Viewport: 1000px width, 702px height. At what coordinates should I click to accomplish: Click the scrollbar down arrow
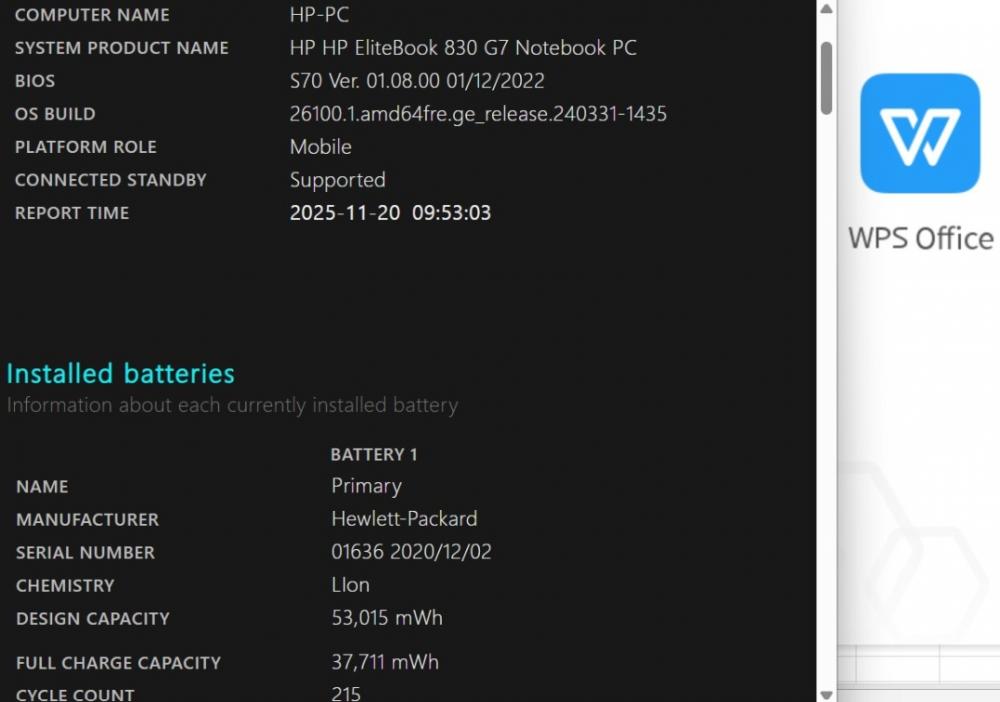click(827, 694)
